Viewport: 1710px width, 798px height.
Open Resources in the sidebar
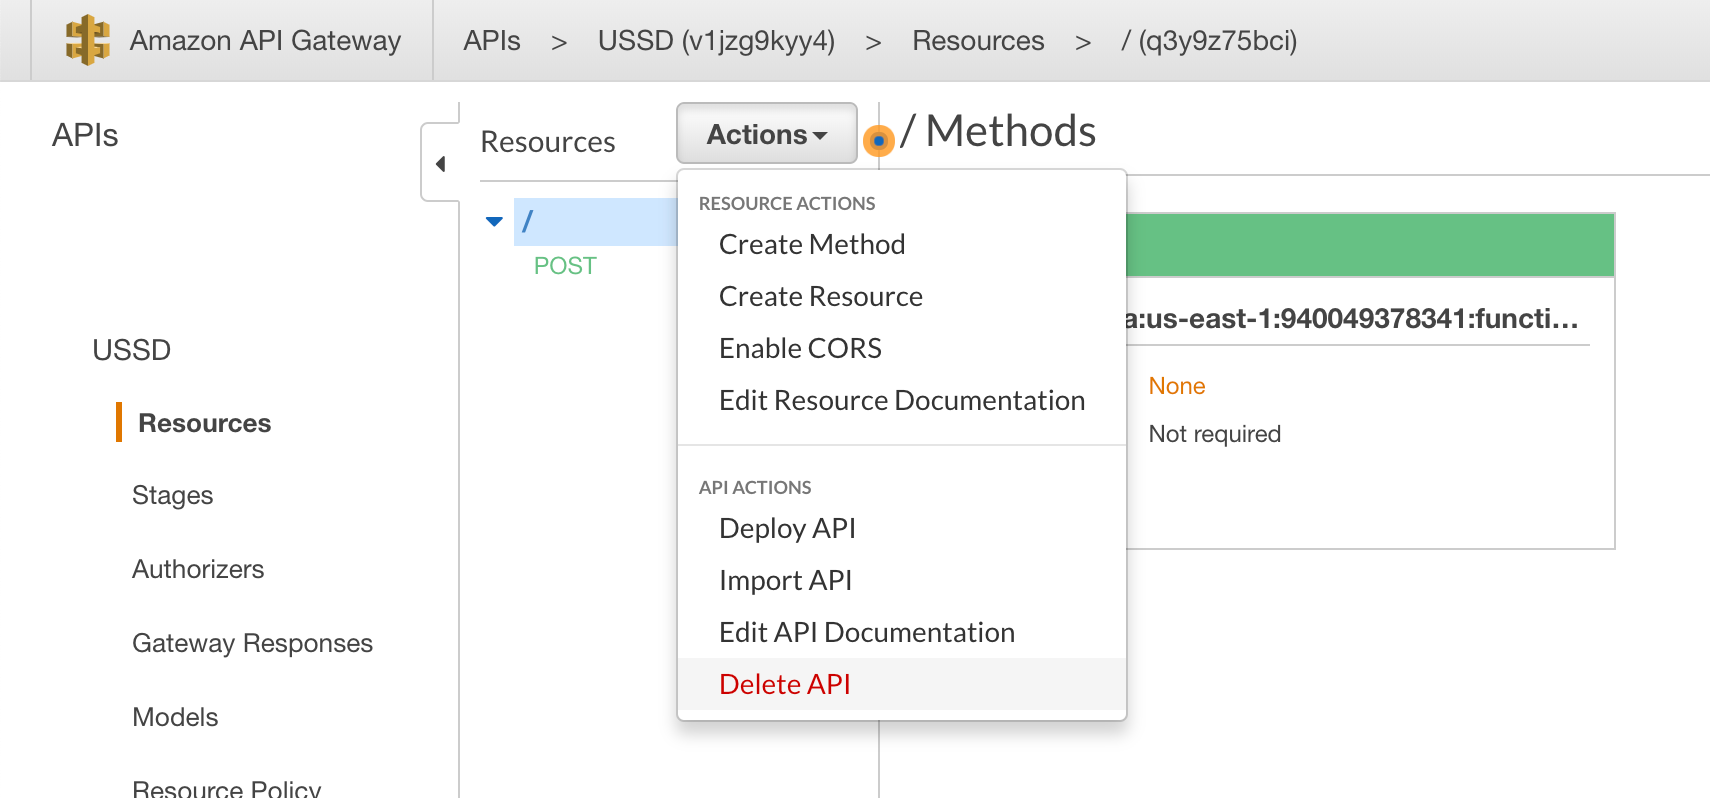(x=205, y=423)
